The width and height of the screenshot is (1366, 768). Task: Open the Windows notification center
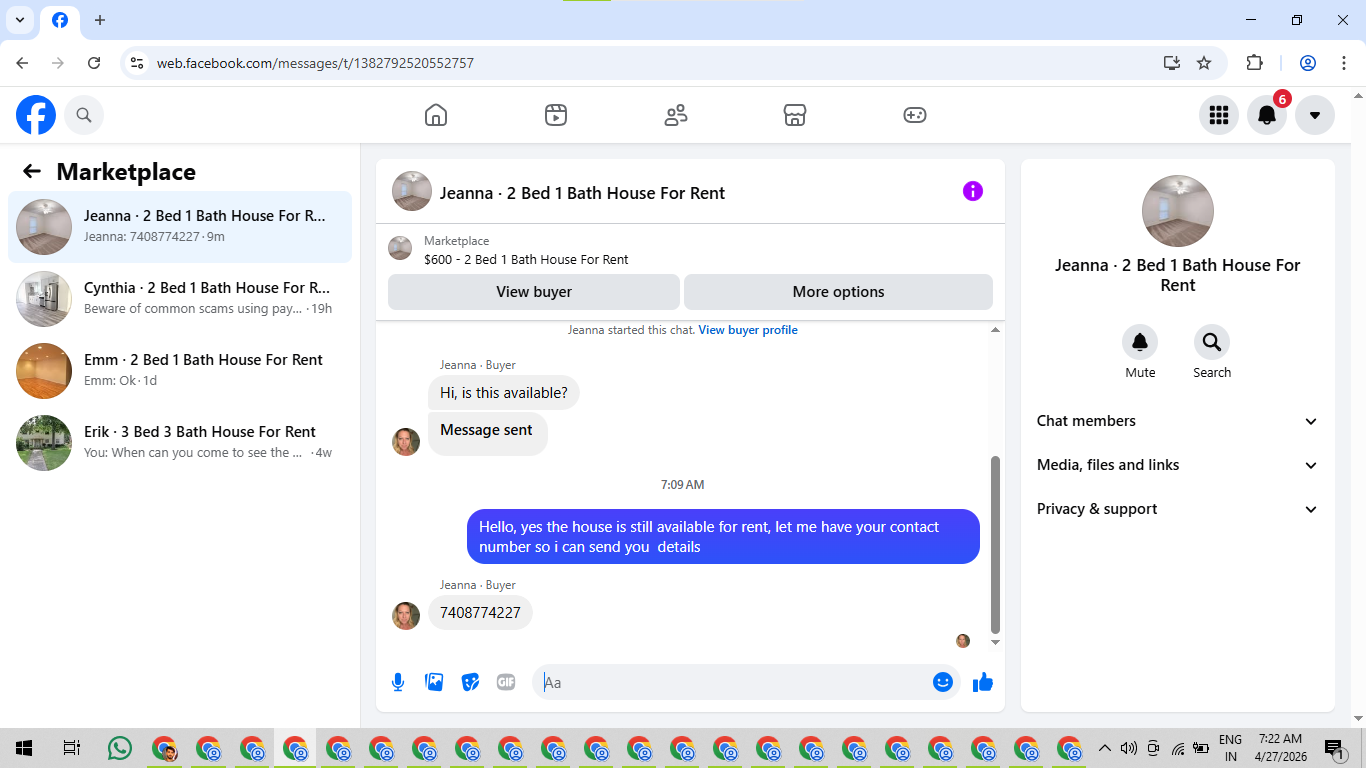(x=1333, y=748)
